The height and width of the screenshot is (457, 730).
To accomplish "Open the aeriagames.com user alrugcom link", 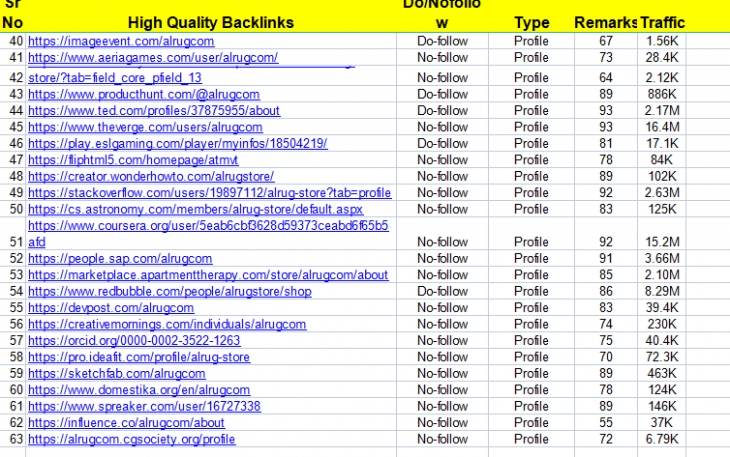I will point(153,58).
